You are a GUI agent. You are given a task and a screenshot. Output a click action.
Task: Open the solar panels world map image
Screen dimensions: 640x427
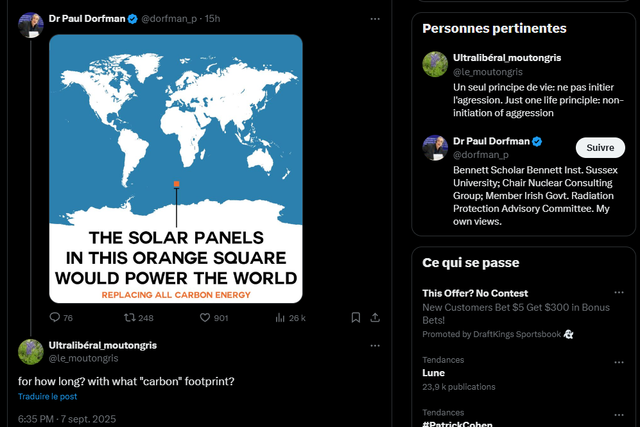point(176,168)
